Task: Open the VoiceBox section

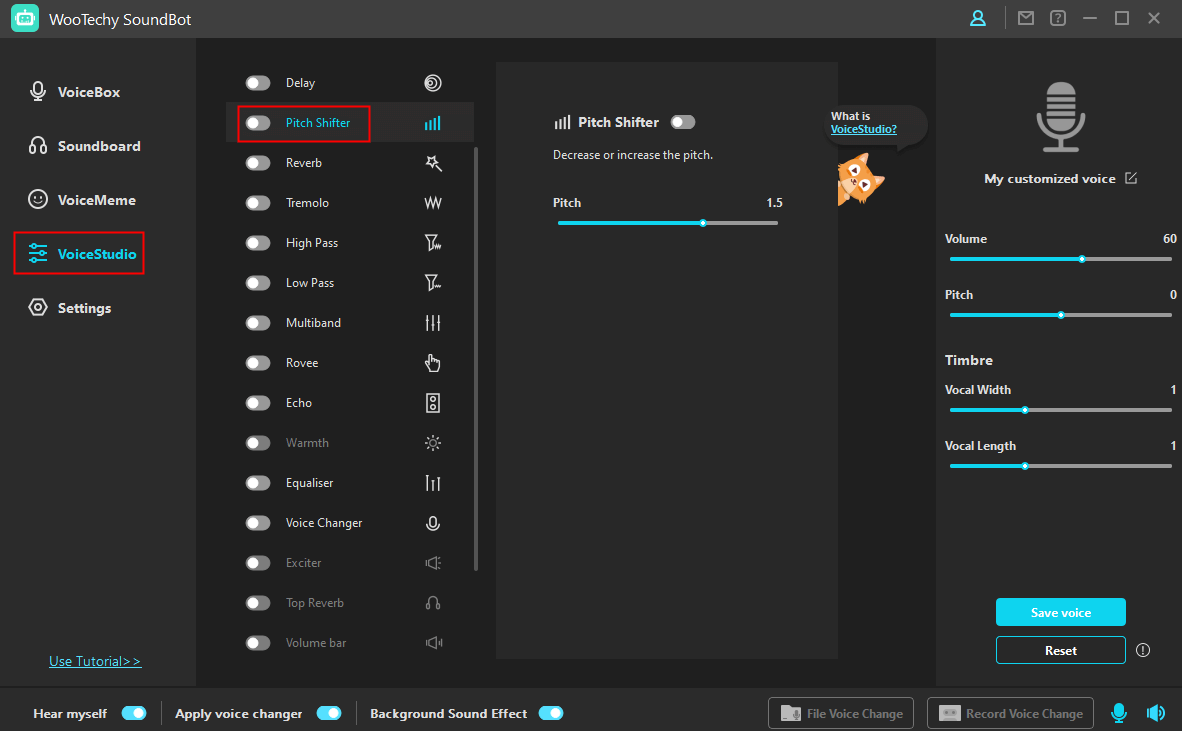Action: [90, 91]
